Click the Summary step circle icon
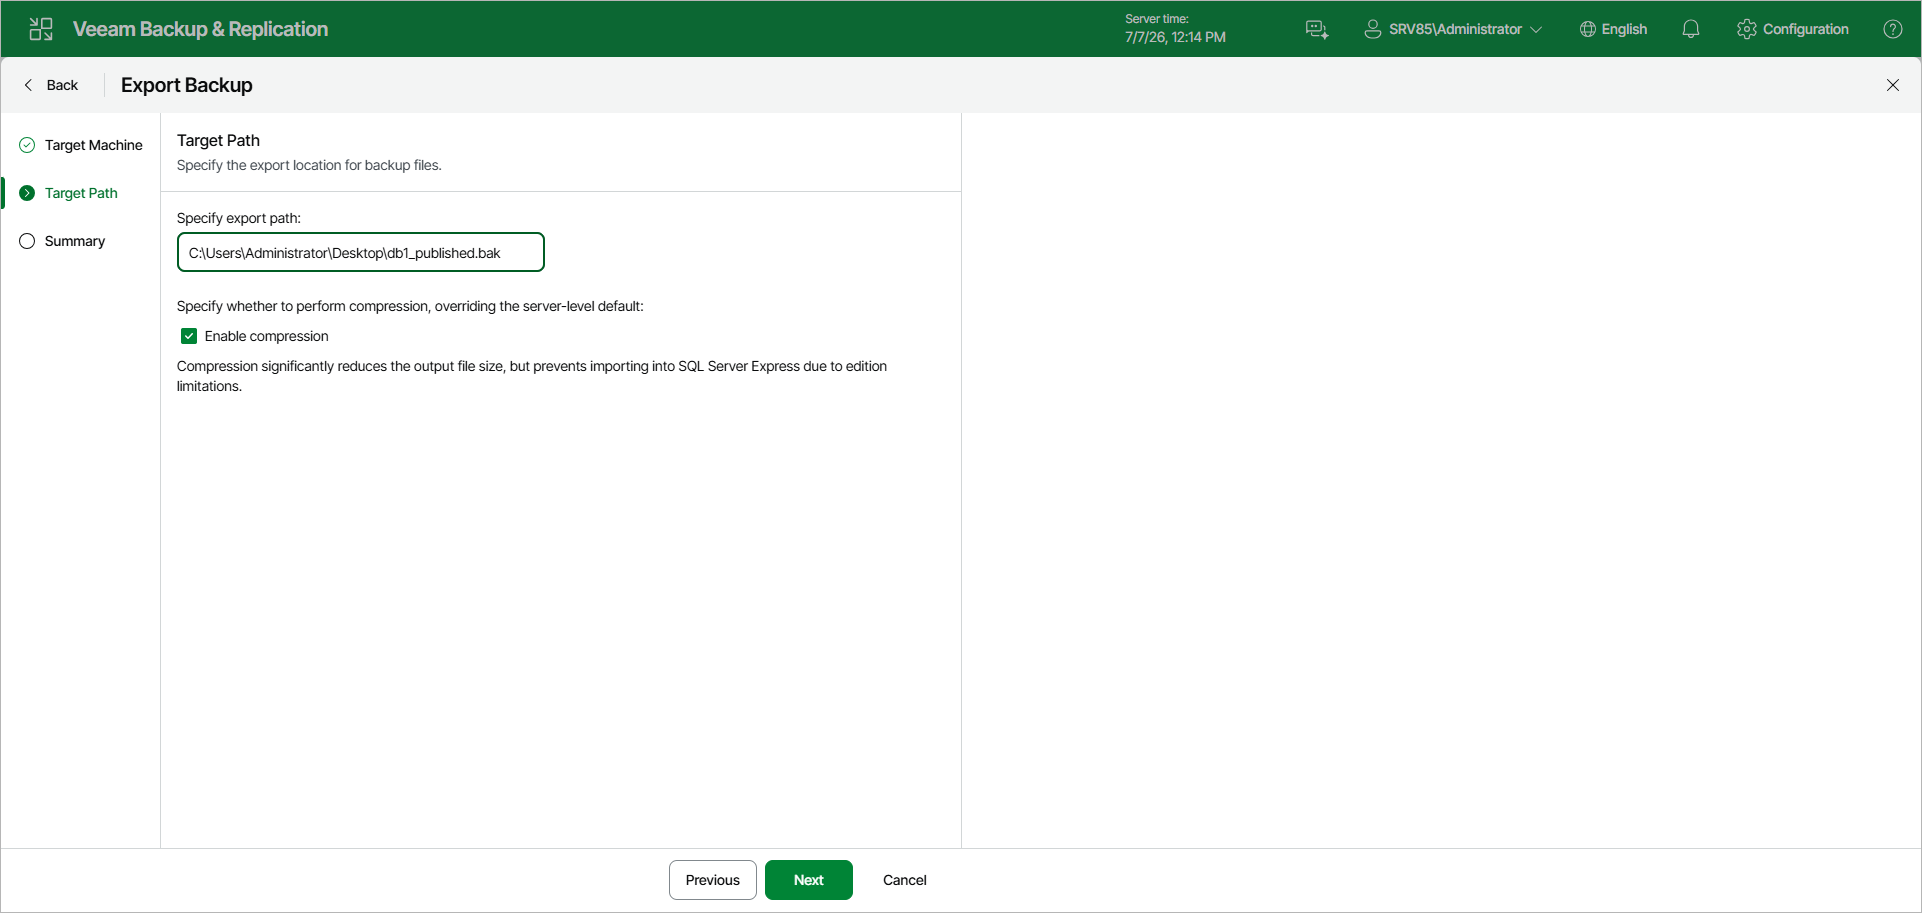 (x=27, y=241)
